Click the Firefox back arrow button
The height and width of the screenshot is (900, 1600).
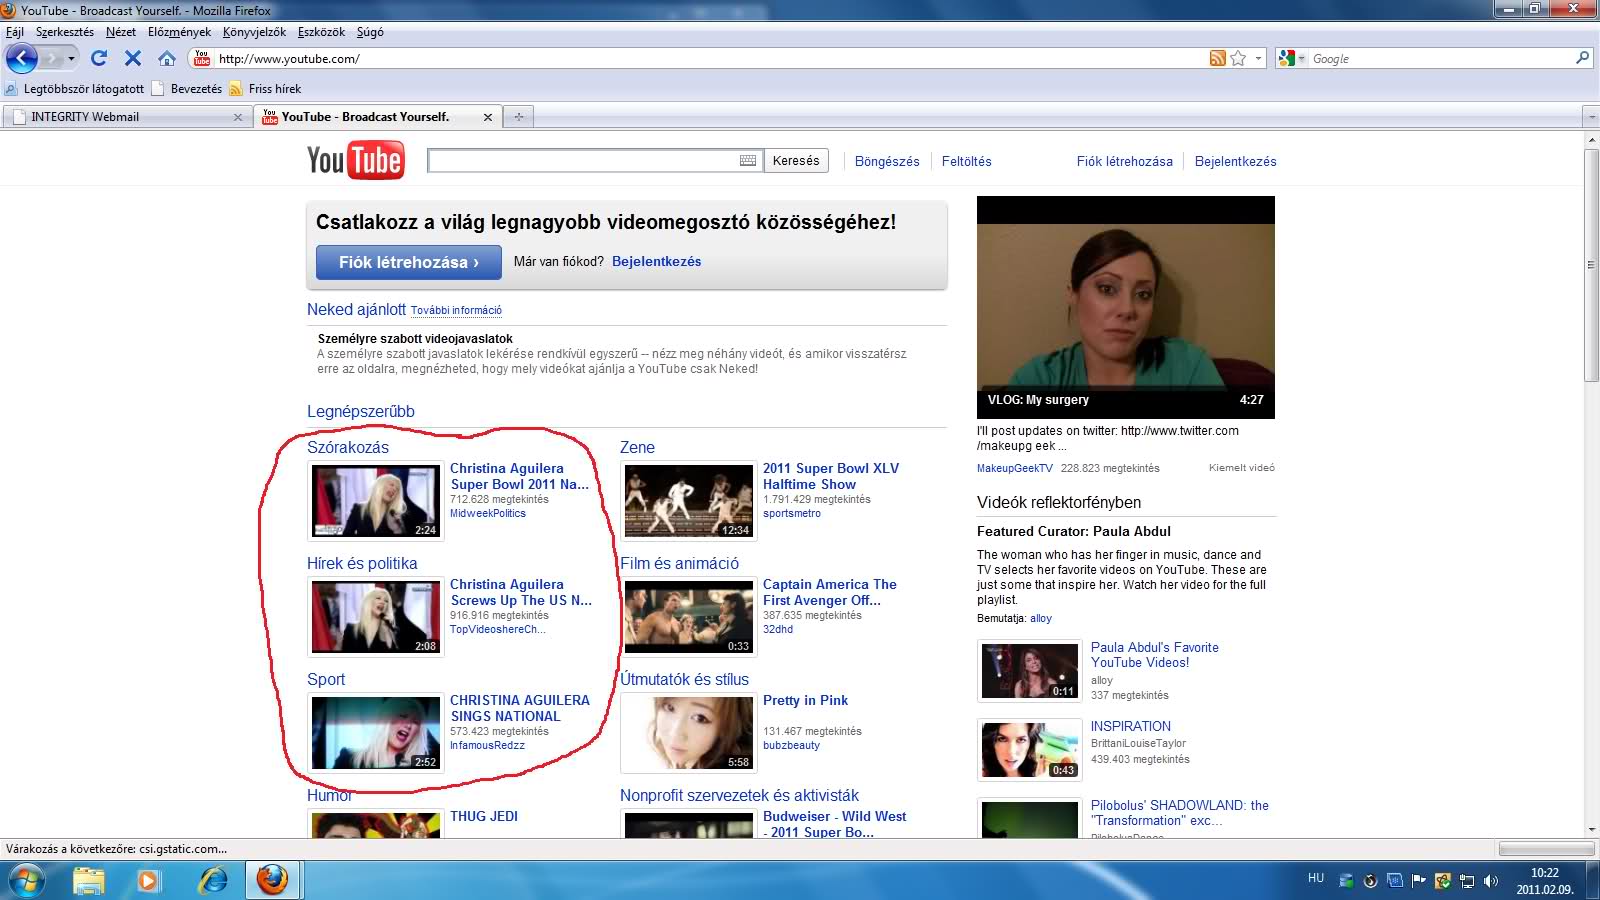pyautogui.click(x=22, y=58)
